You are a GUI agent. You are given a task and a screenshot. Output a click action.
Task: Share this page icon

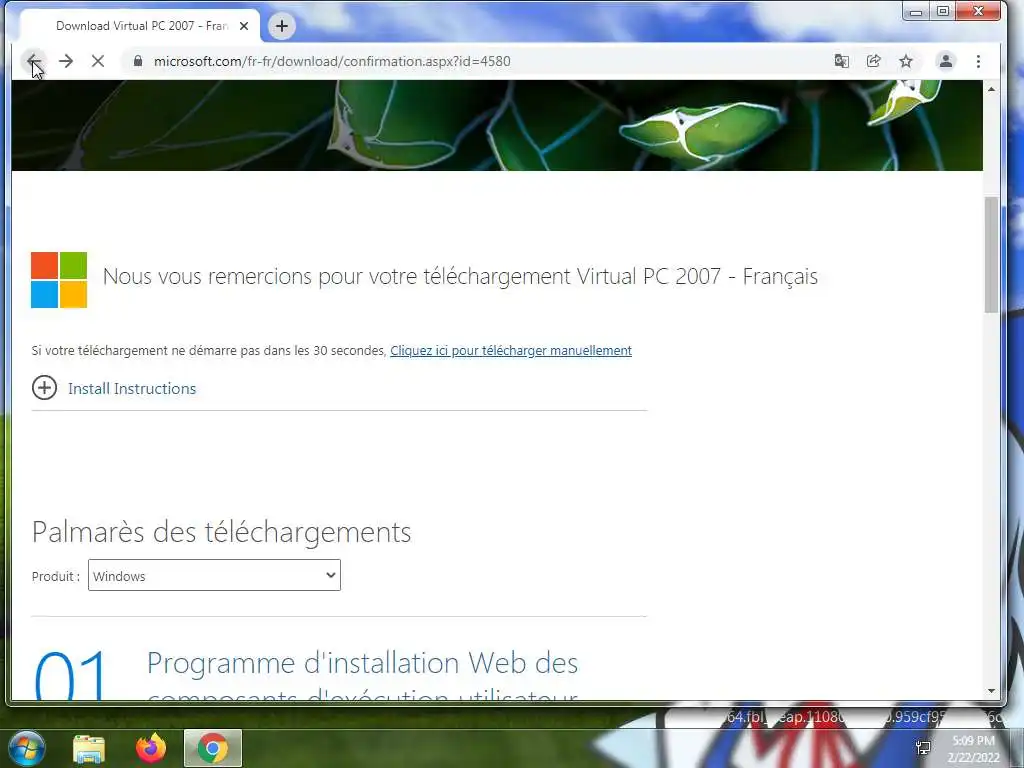873,61
